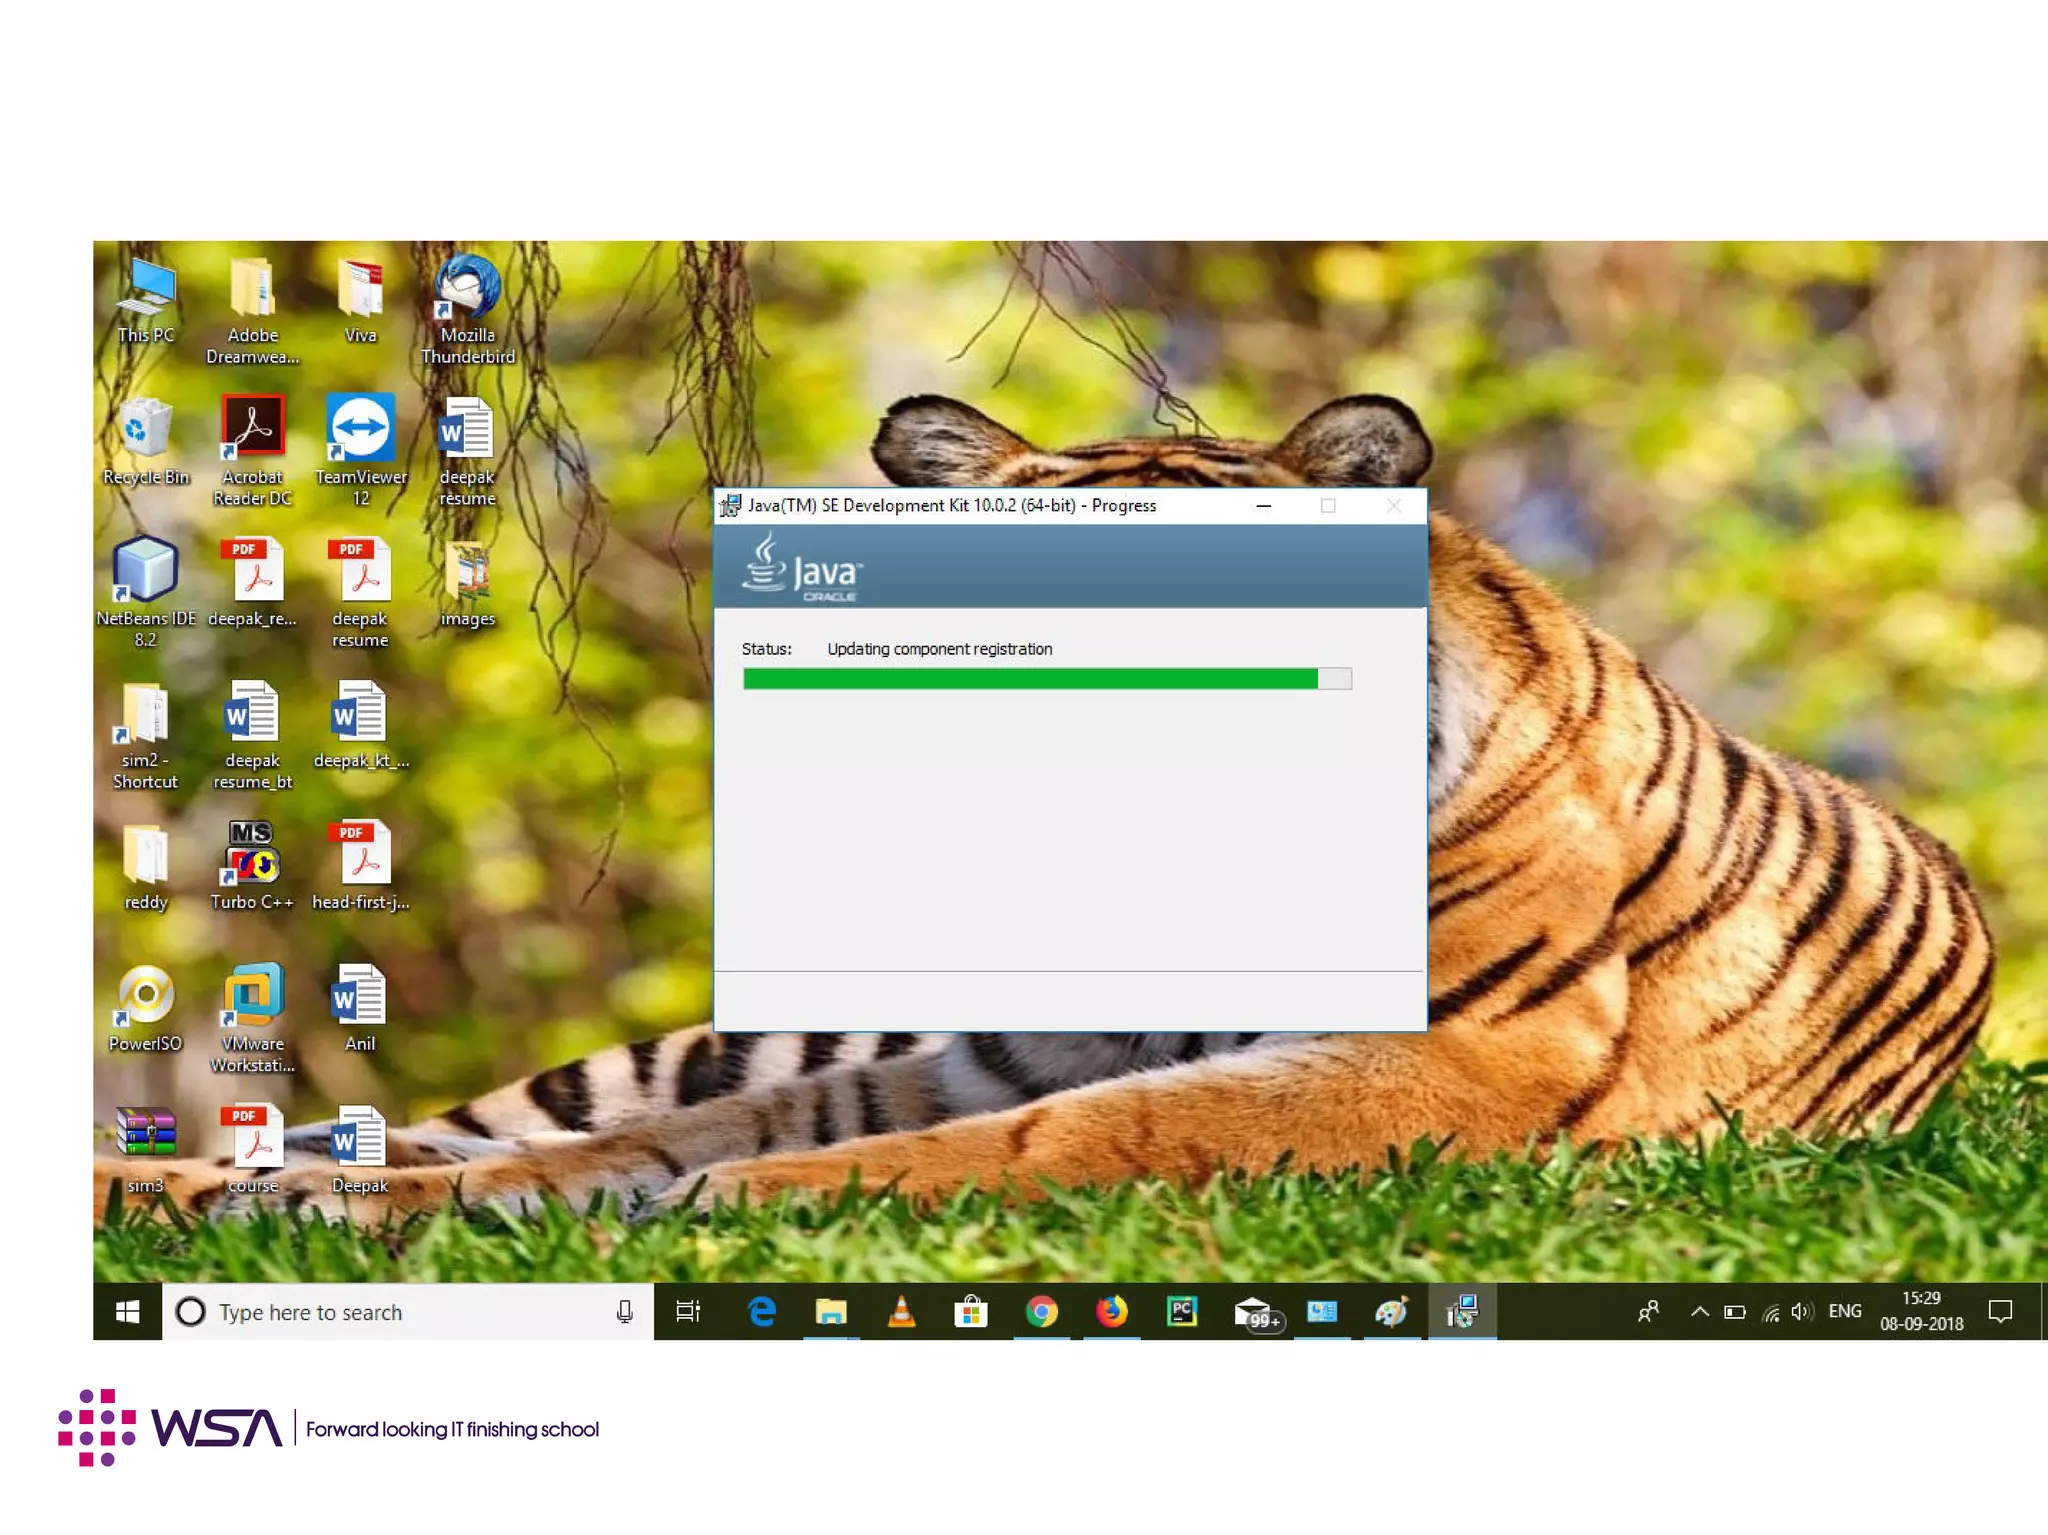This screenshot has width=2048, height=1535.
Task: Launch PowerISO shortcut
Action: 146,1008
